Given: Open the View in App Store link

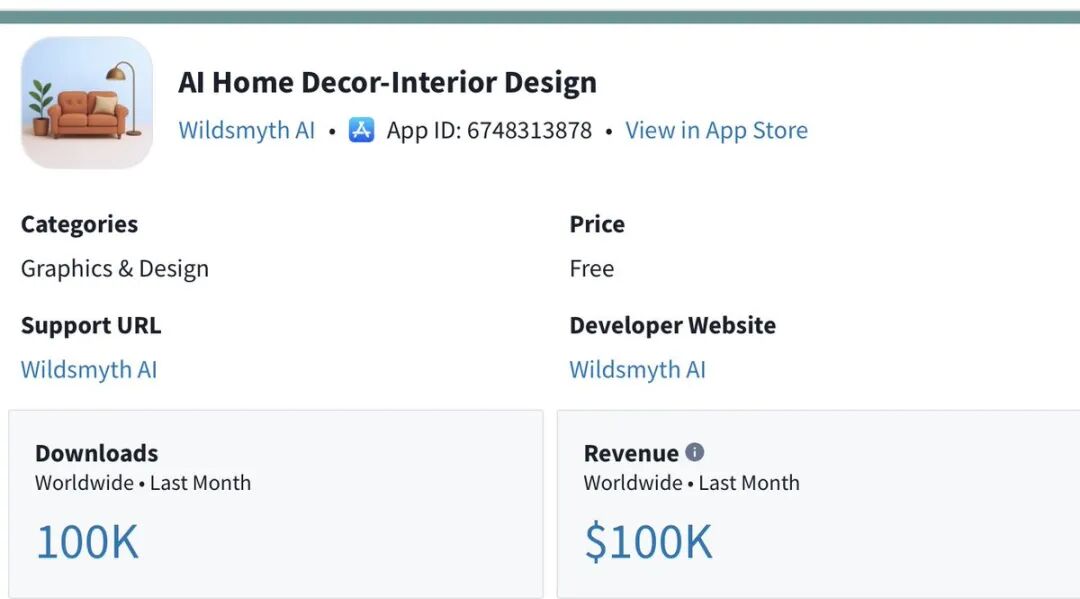Looking at the screenshot, I should pyautogui.click(x=716, y=130).
